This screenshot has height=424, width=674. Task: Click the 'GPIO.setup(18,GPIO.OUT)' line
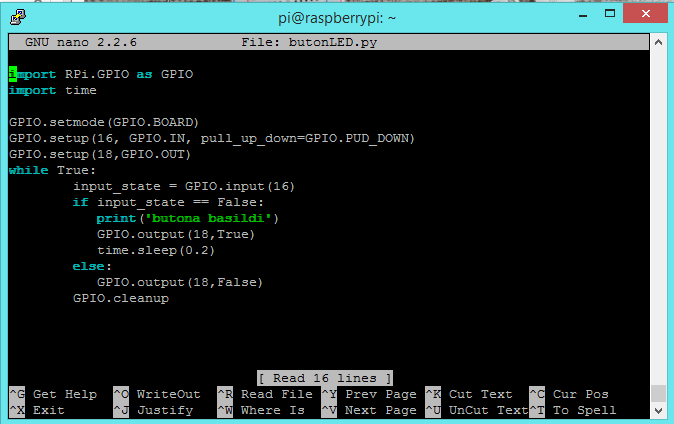[x=100, y=154]
